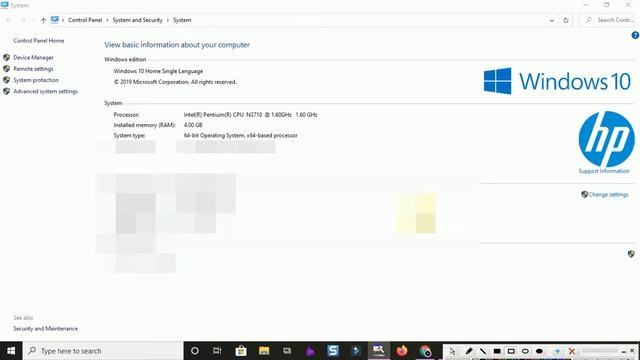Open Task View on taskbar
Image resolution: width=640 pixels, height=360 pixels.
click(x=217, y=351)
